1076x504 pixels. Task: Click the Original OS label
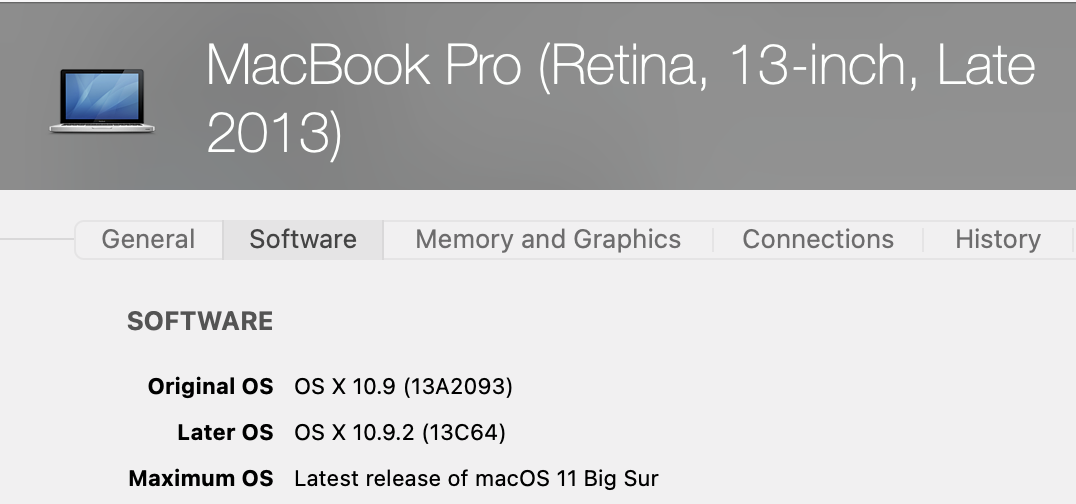(x=210, y=386)
